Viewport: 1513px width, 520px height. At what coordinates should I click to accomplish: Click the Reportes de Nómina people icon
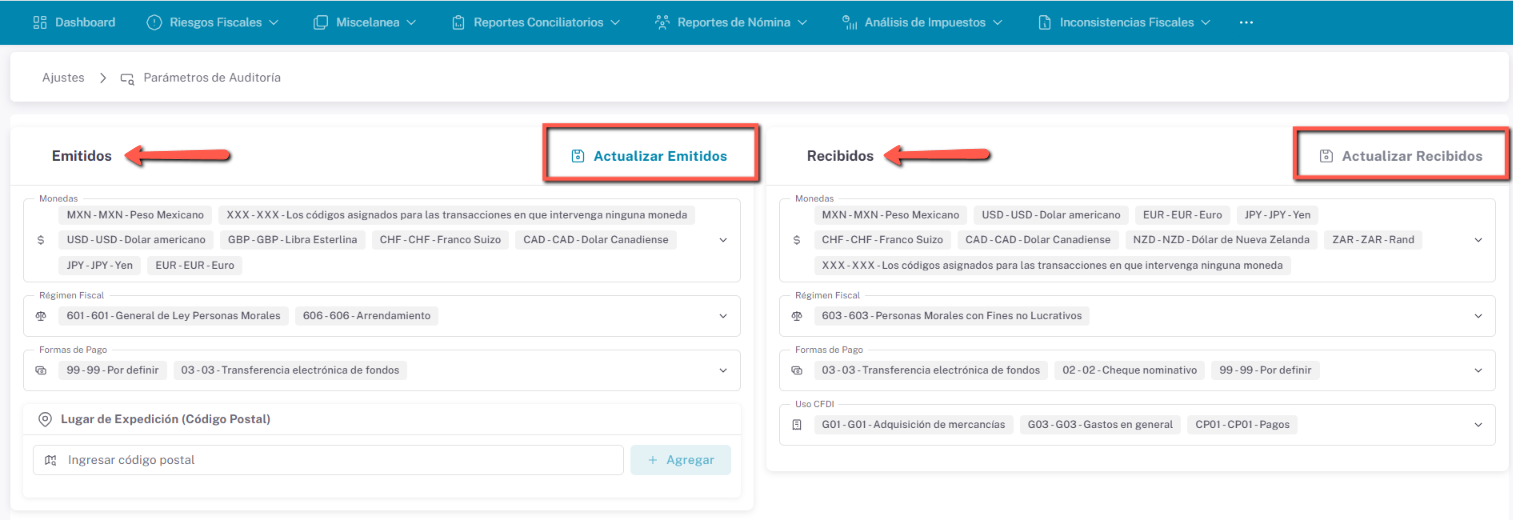pos(662,22)
